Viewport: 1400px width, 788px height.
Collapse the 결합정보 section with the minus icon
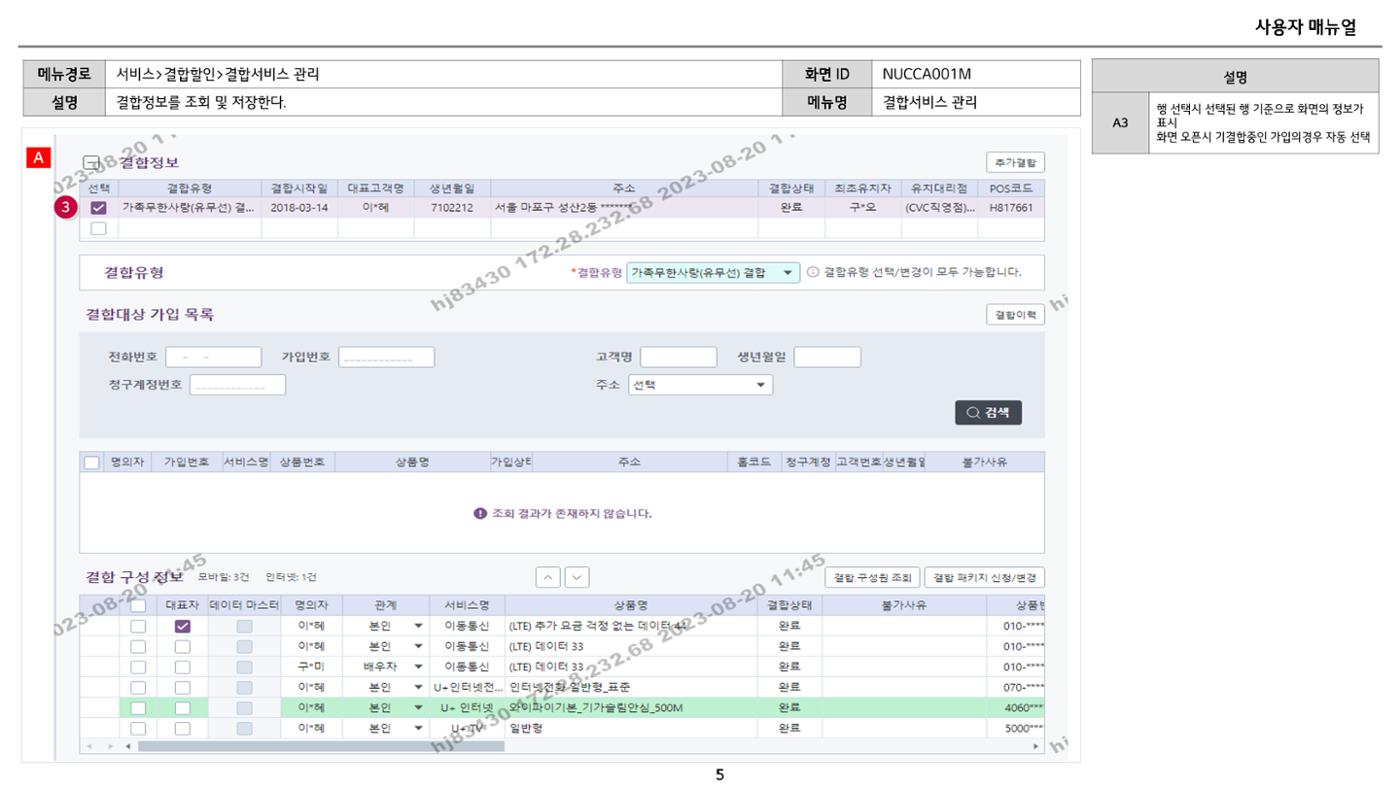(x=91, y=162)
